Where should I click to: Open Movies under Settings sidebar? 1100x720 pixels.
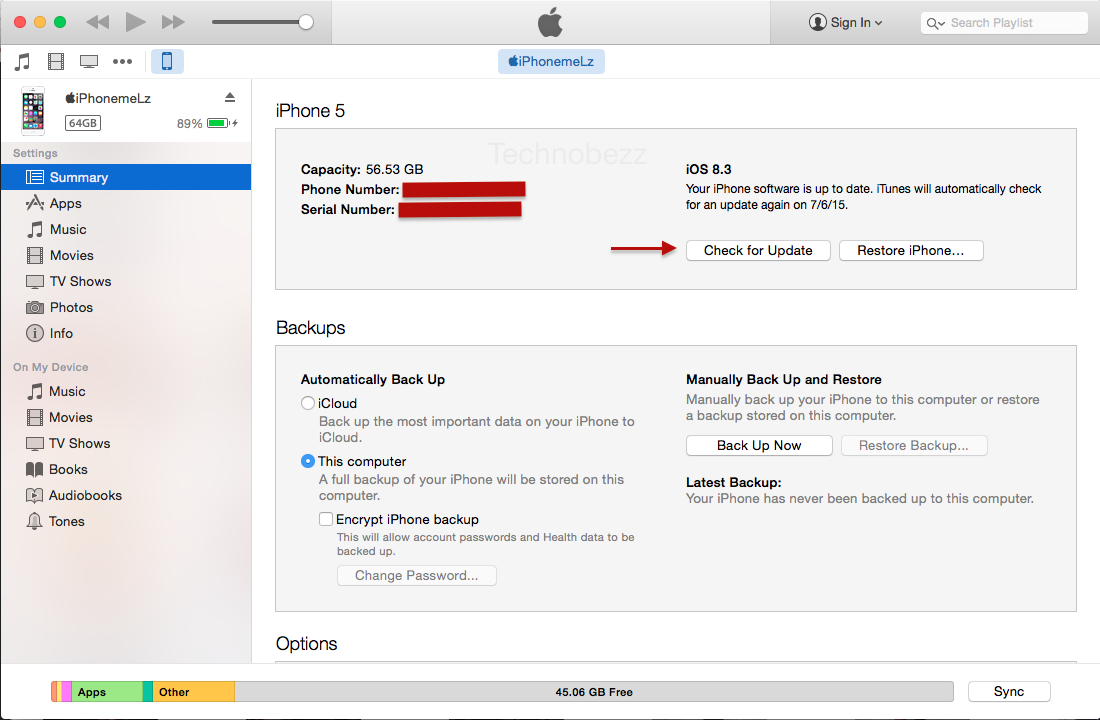pyautogui.click(x=126, y=255)
